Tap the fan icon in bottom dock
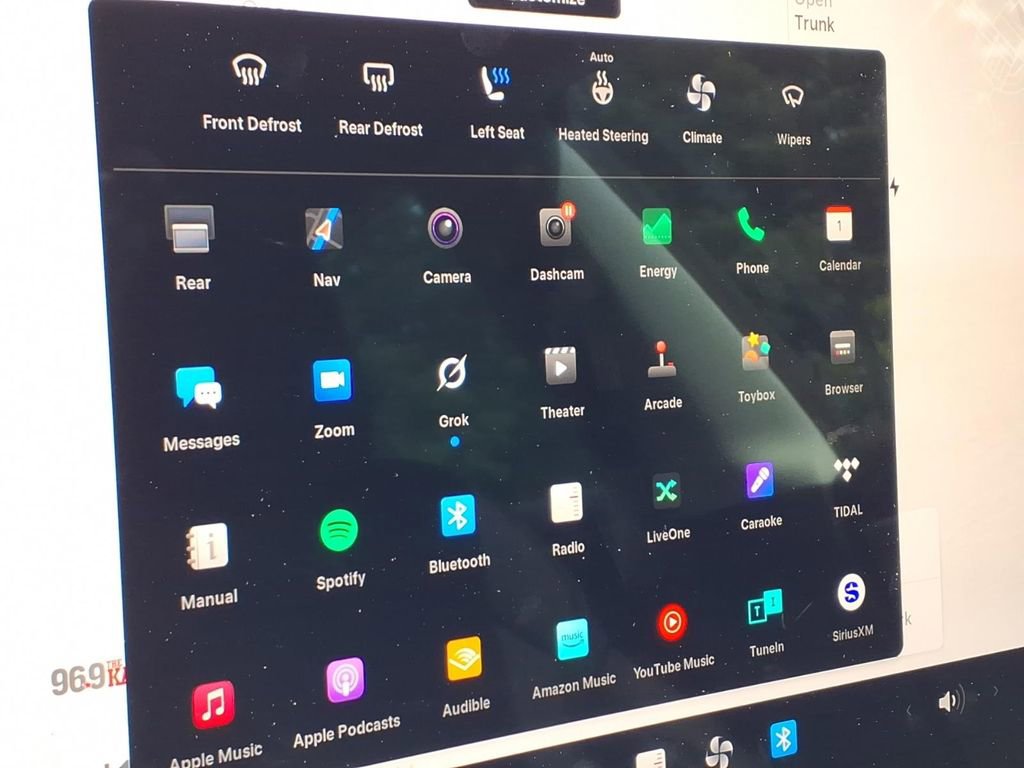 (719, 752)
